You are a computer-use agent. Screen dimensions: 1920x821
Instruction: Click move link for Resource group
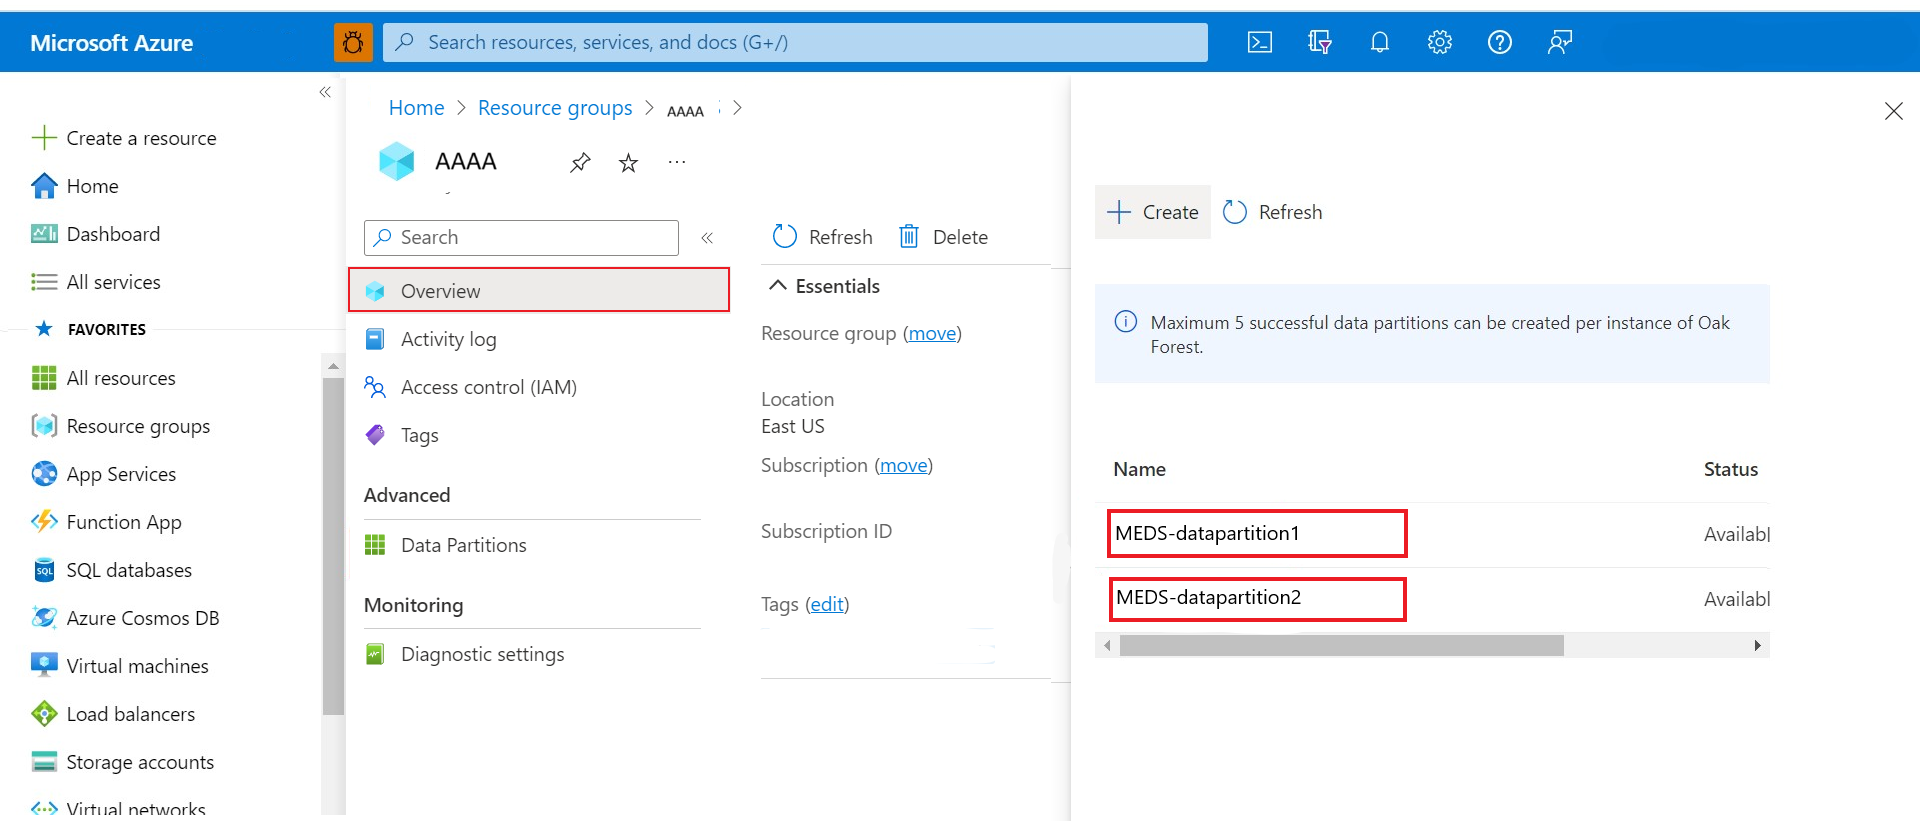click(x=932, y=333)
